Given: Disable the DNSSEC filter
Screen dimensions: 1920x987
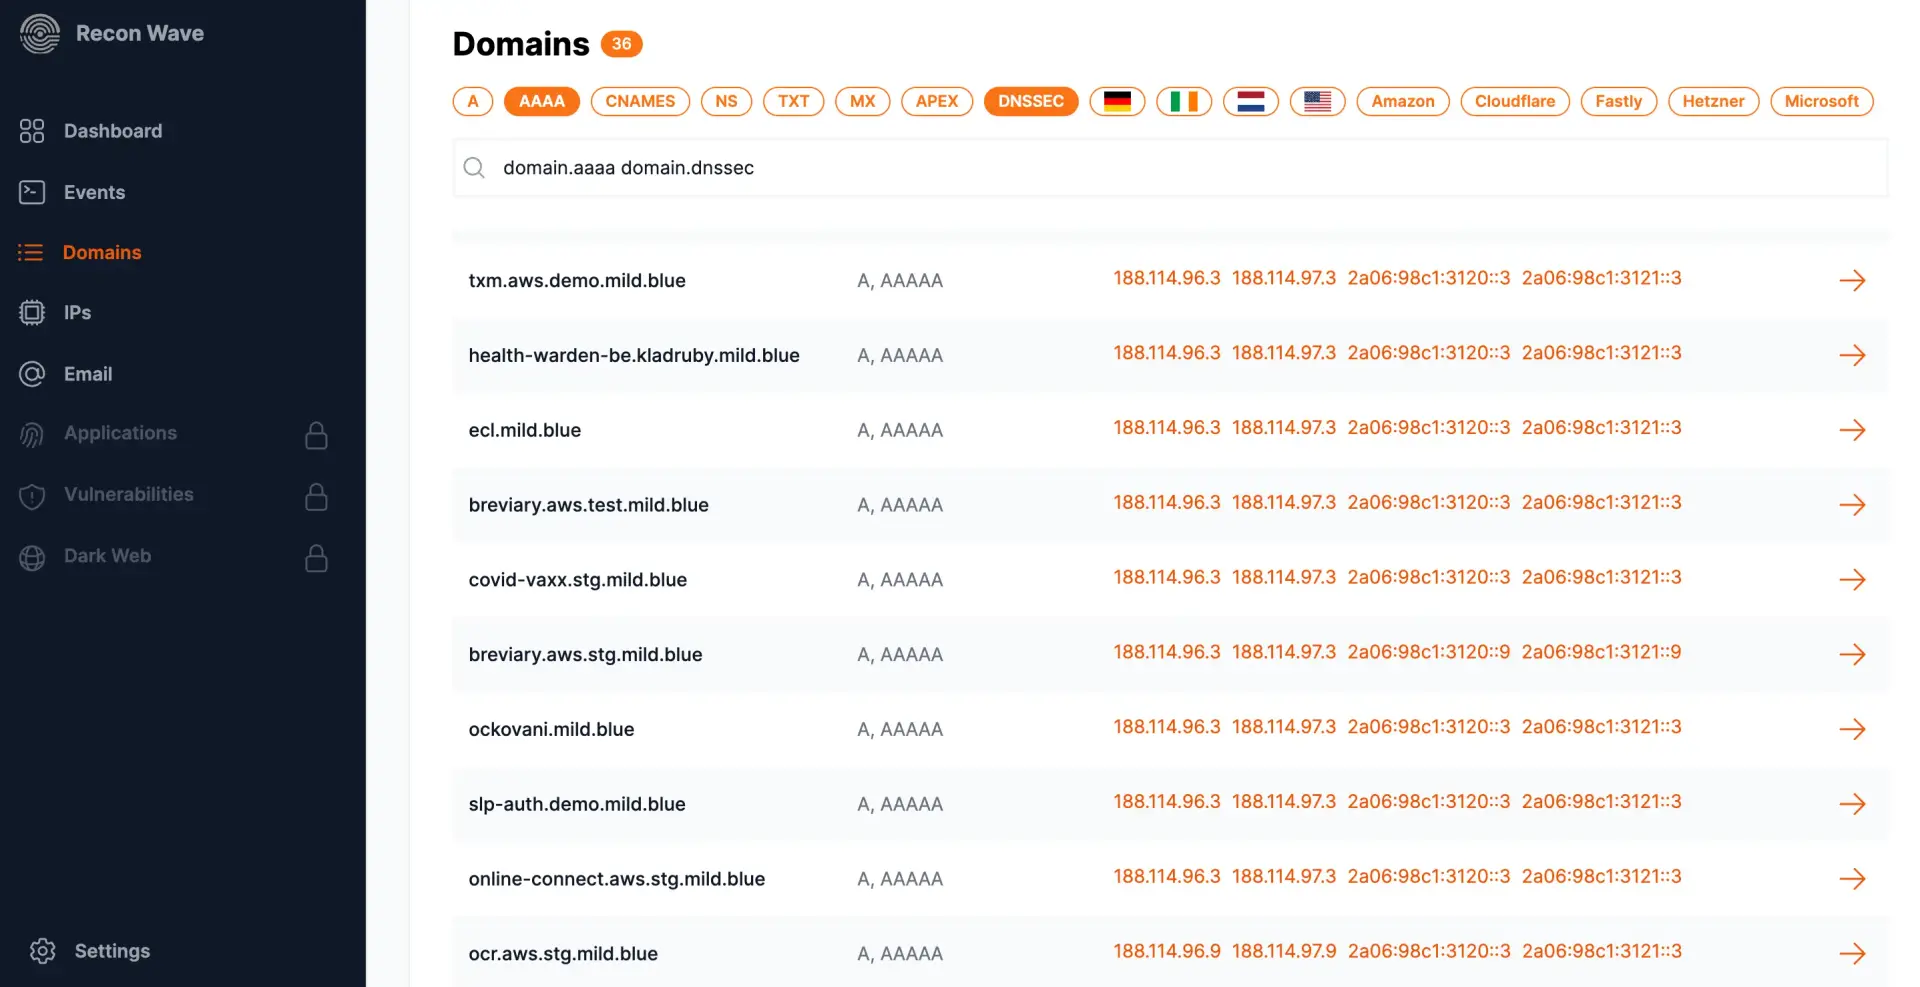Looking at the screenshot, I should (1030, 101).
